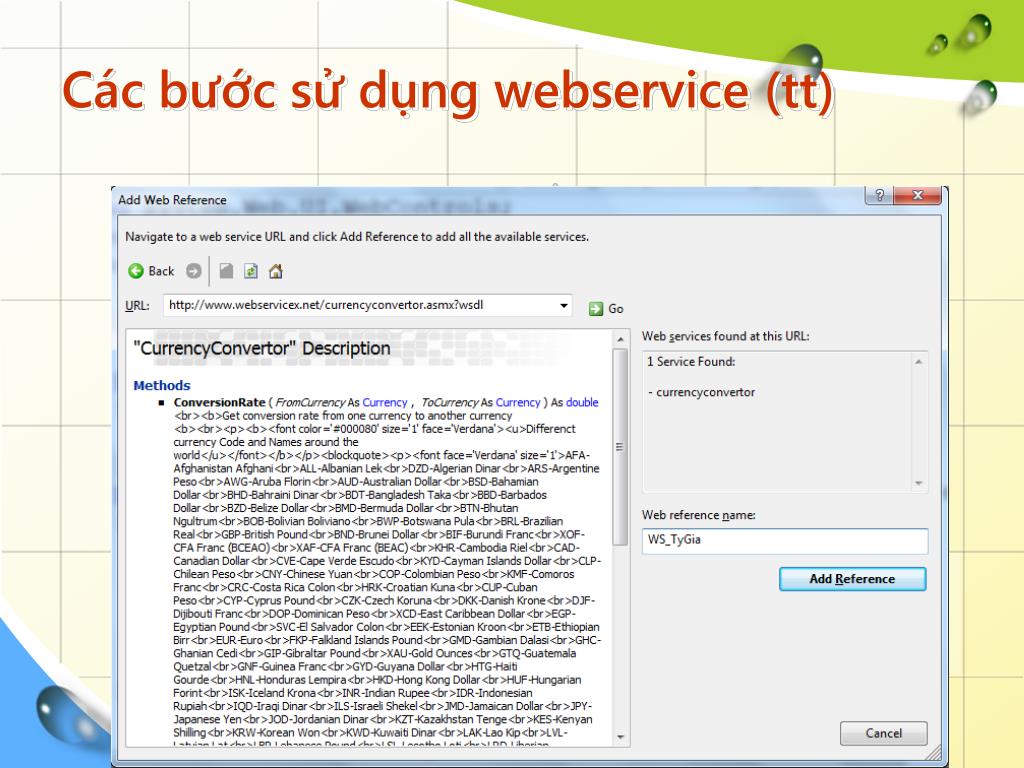This screenshot has width=1024, height=768.
Task: Close the Add Web Reference dialog
Action: (x=918, y=195)
